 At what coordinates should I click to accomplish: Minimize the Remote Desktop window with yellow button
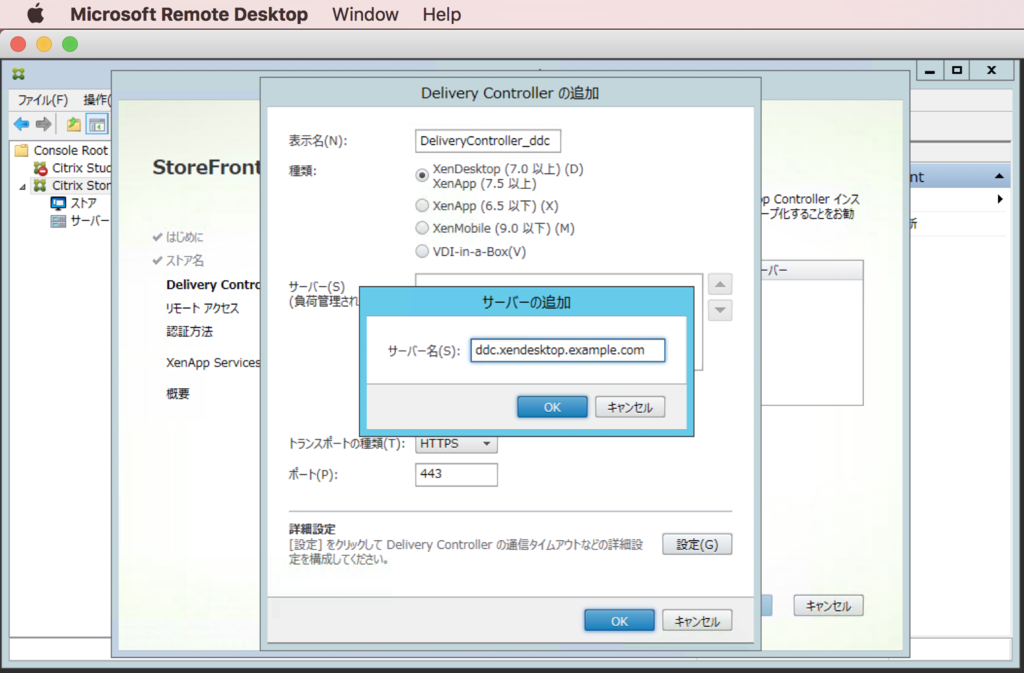[44, 44]
